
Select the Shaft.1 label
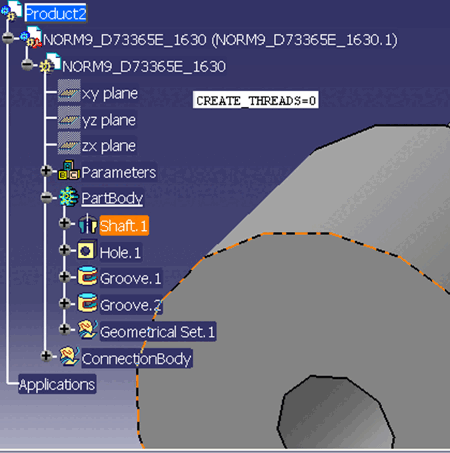[124, 226]
